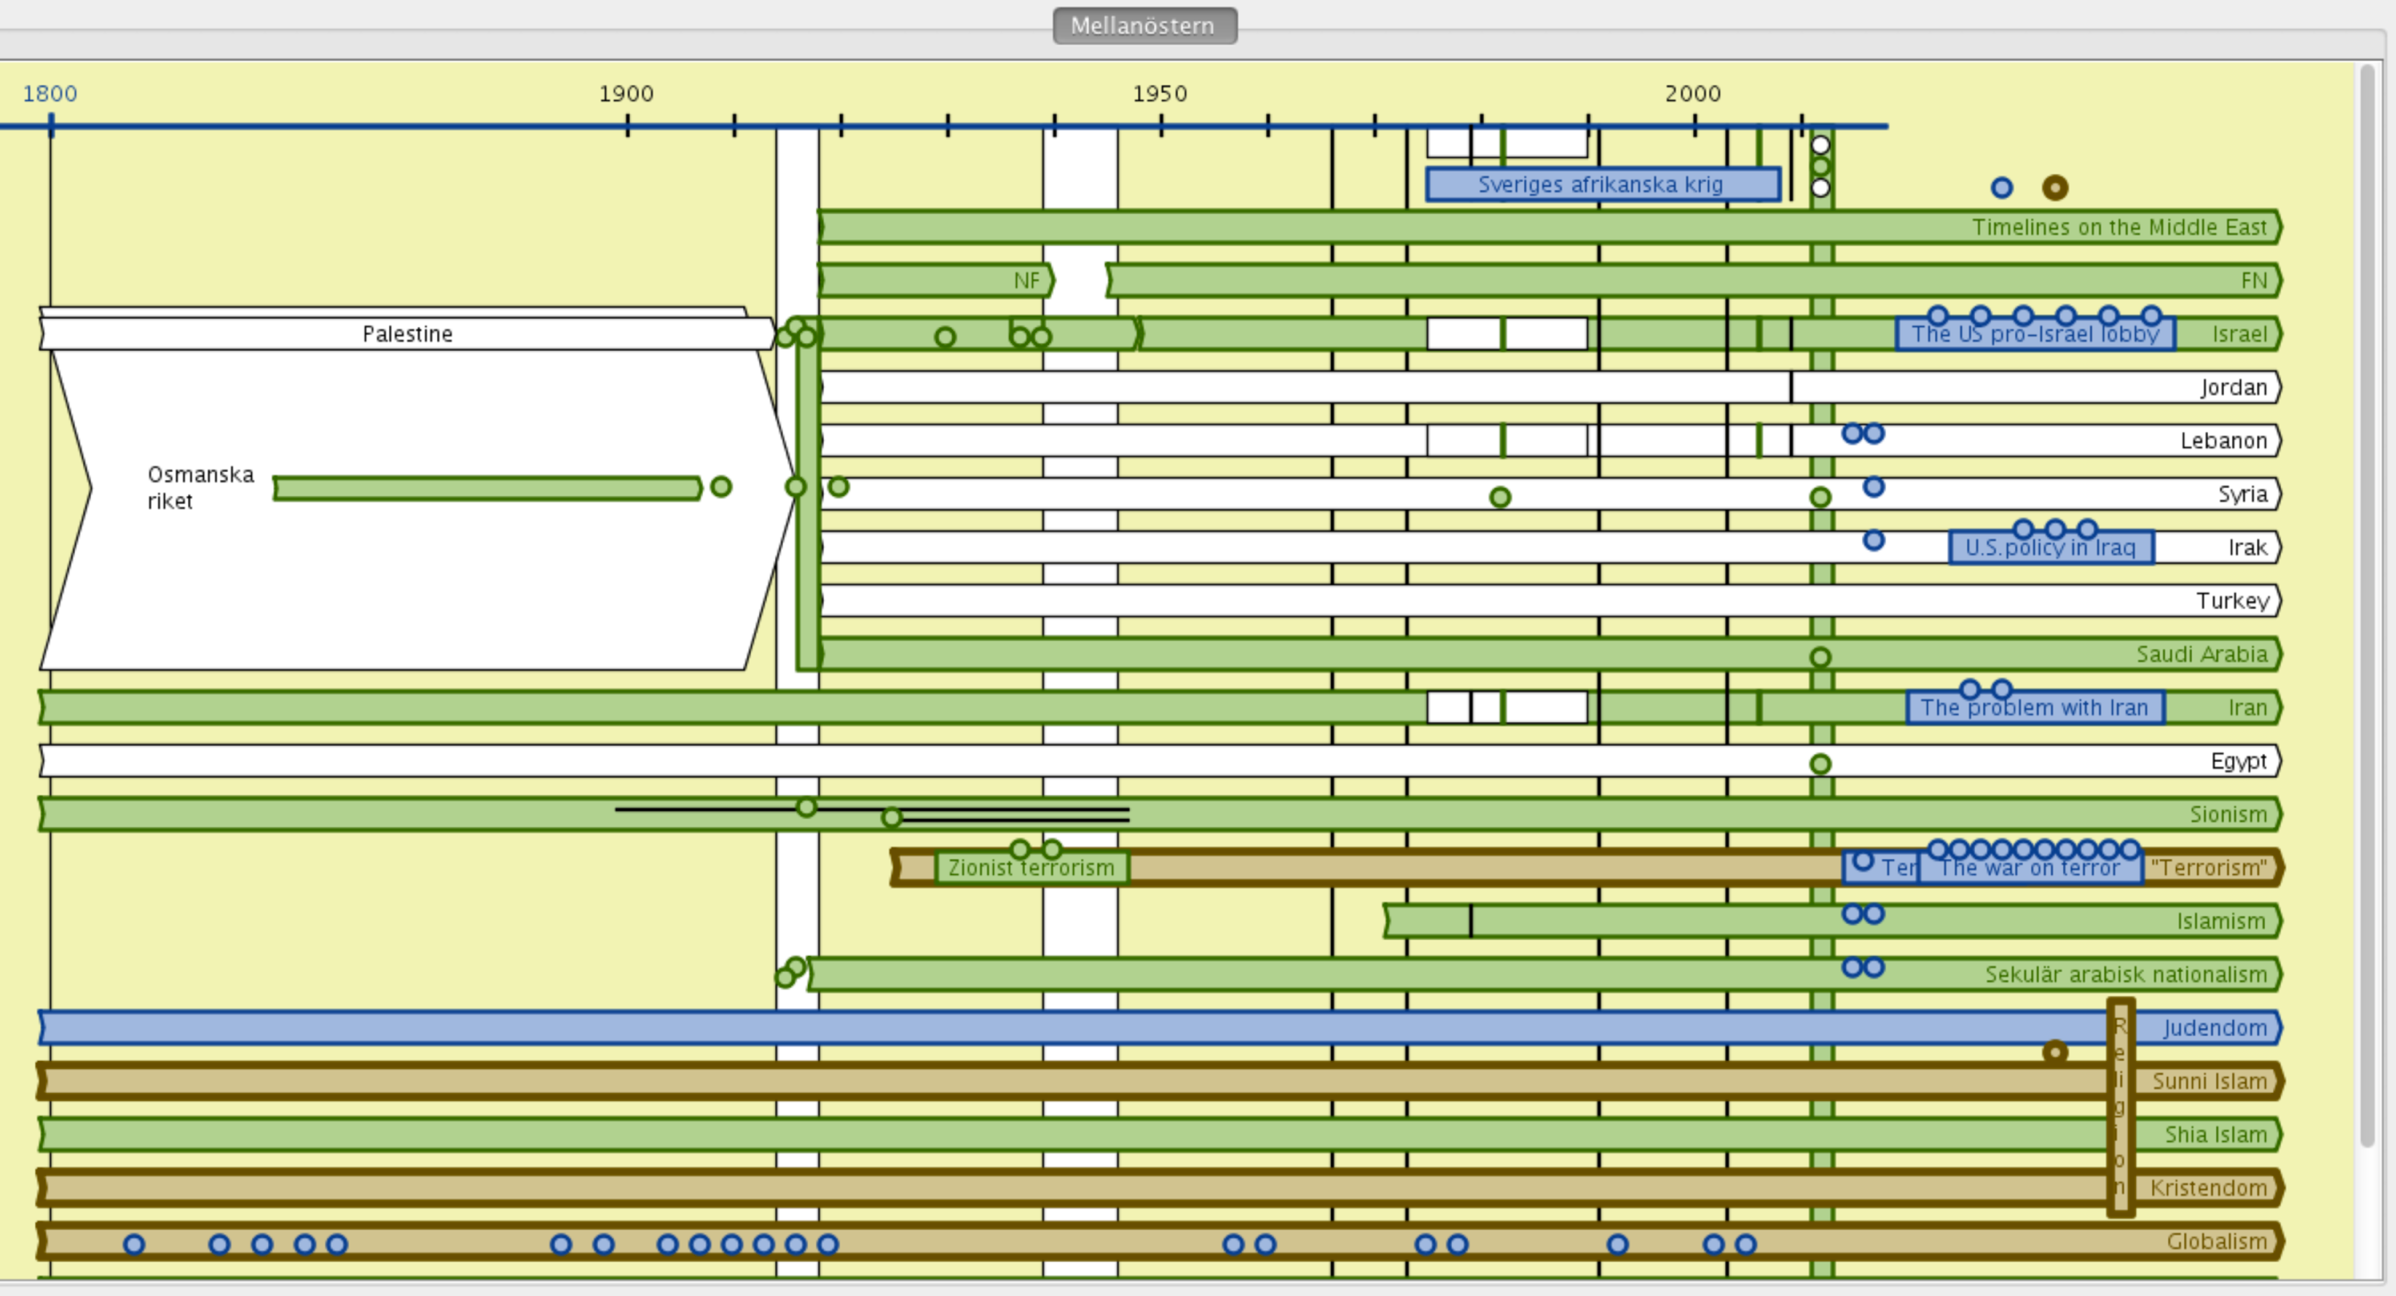Click the 1800 year label

50,94
